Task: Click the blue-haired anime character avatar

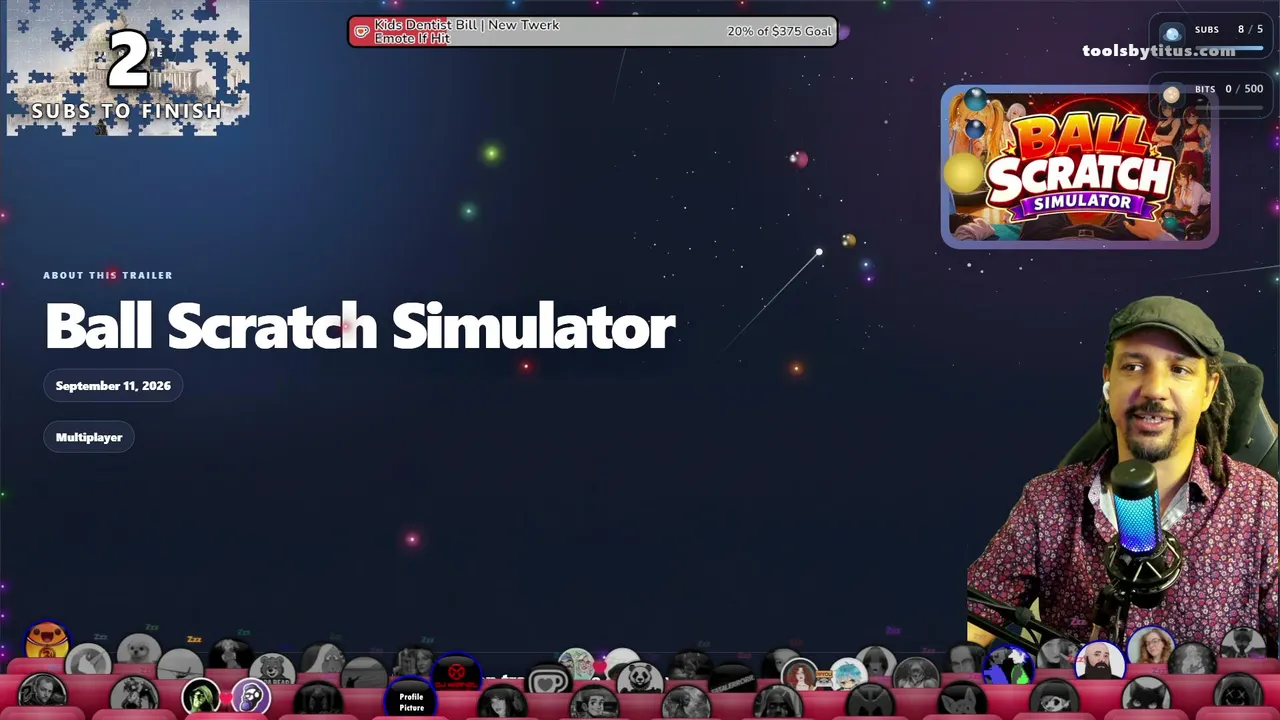Action: 848,673
